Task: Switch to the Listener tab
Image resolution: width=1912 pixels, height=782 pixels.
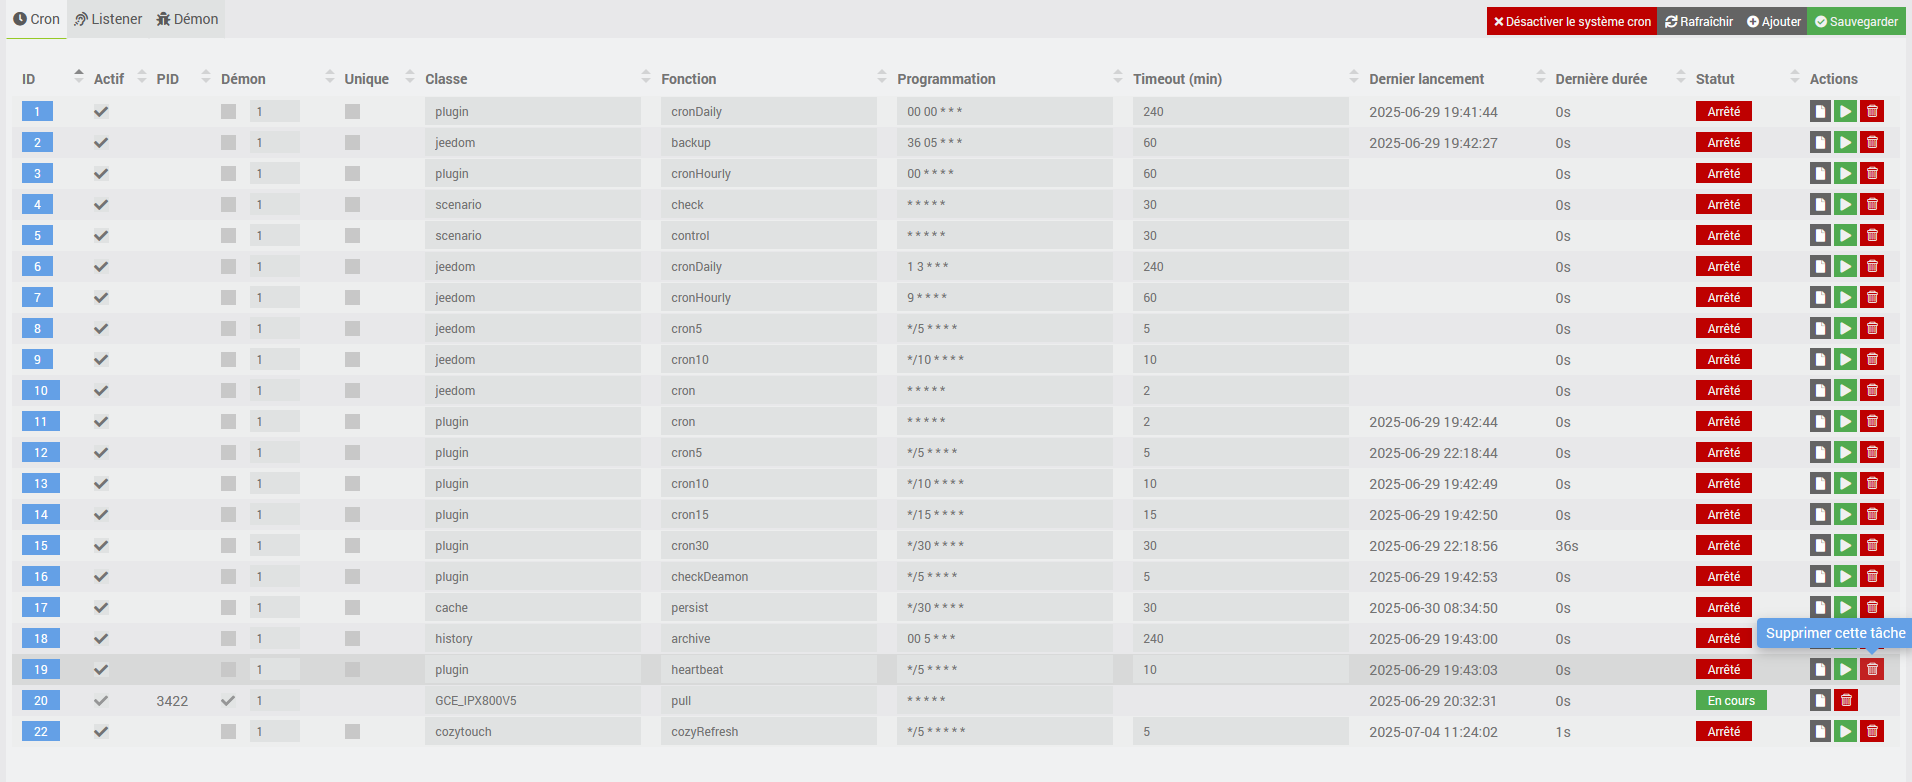Action: (108, 19)
